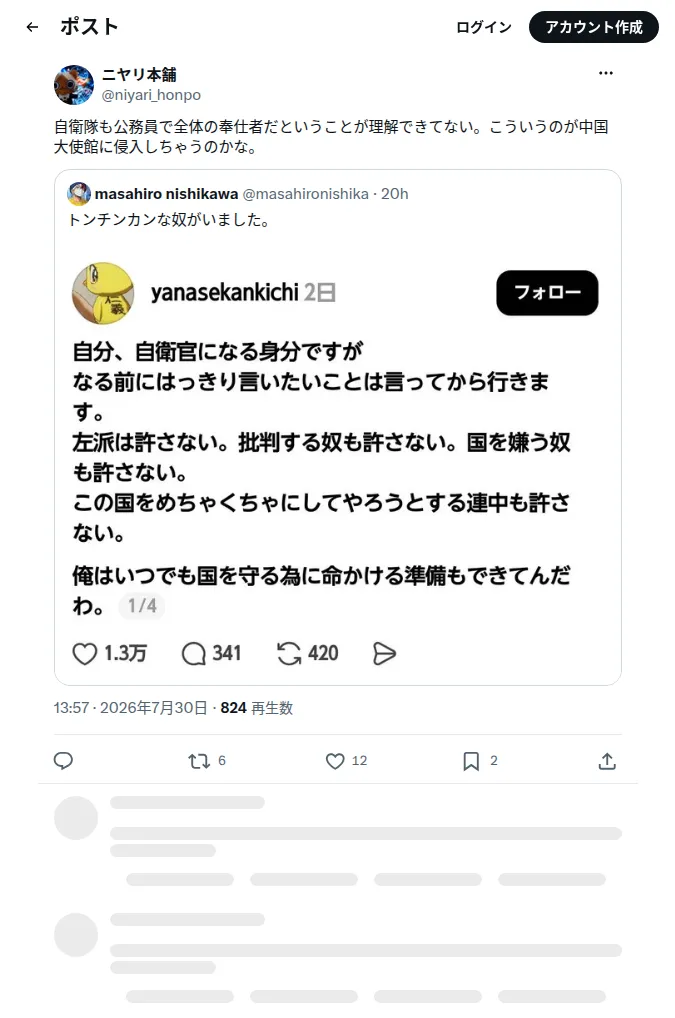Click the comment bubble showing 341

click(x=193, y=653)
